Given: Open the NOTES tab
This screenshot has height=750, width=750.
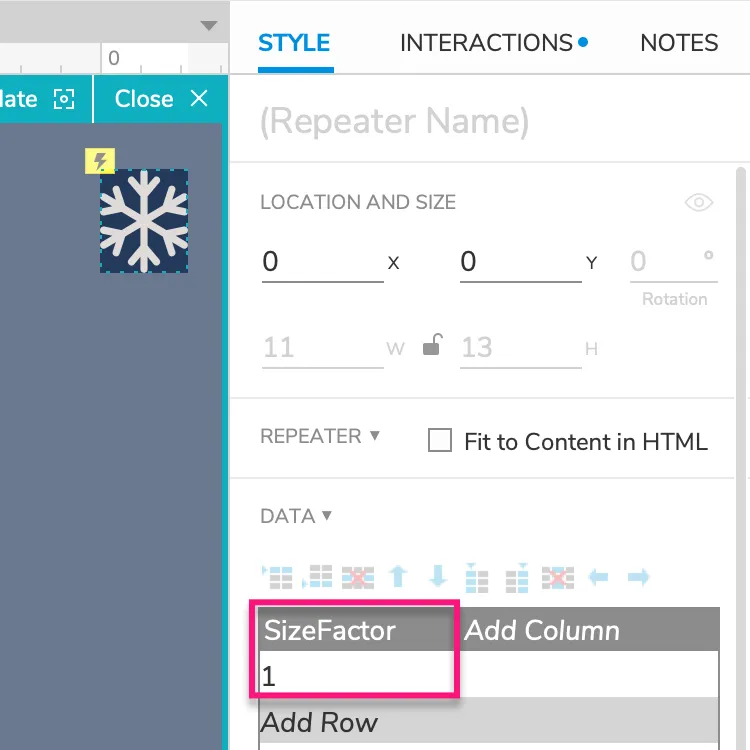Looking at the screenshot, I should point(679,43).
